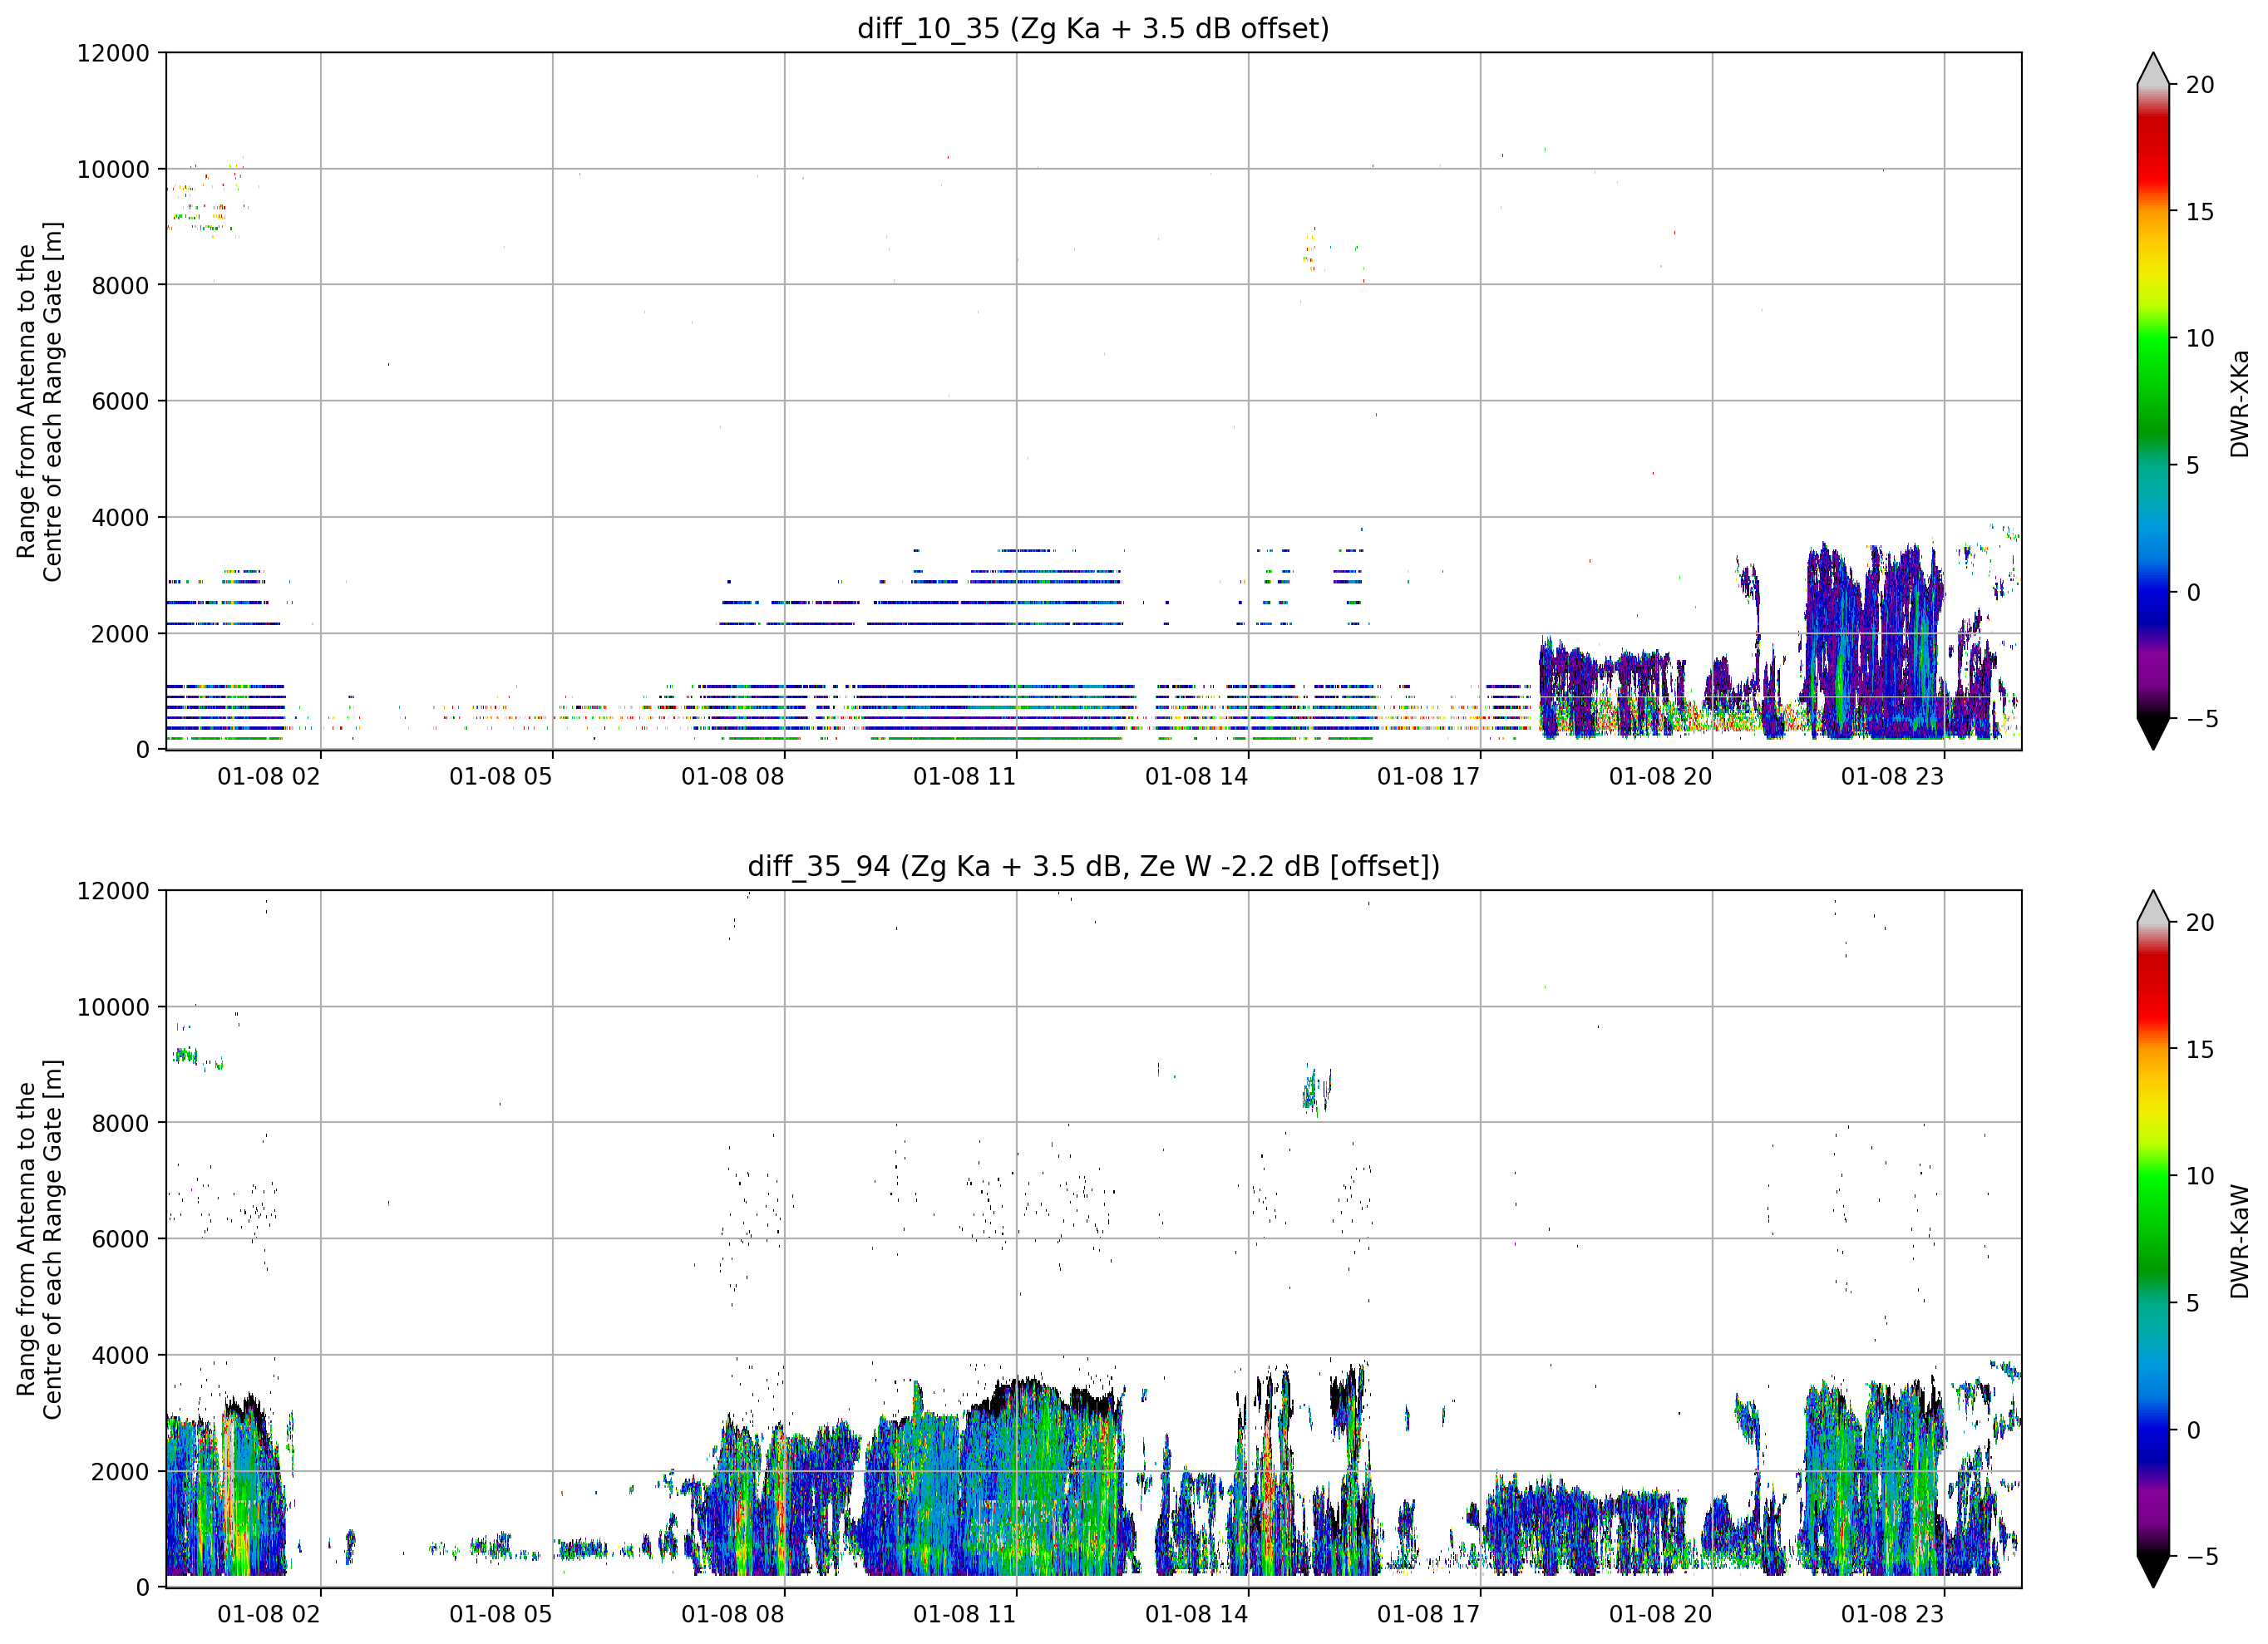Click the '20' tick on the DWR-XKa colorbar
The height and width of the screenshot is (1644, 2268).
(x=2200, y=85)
